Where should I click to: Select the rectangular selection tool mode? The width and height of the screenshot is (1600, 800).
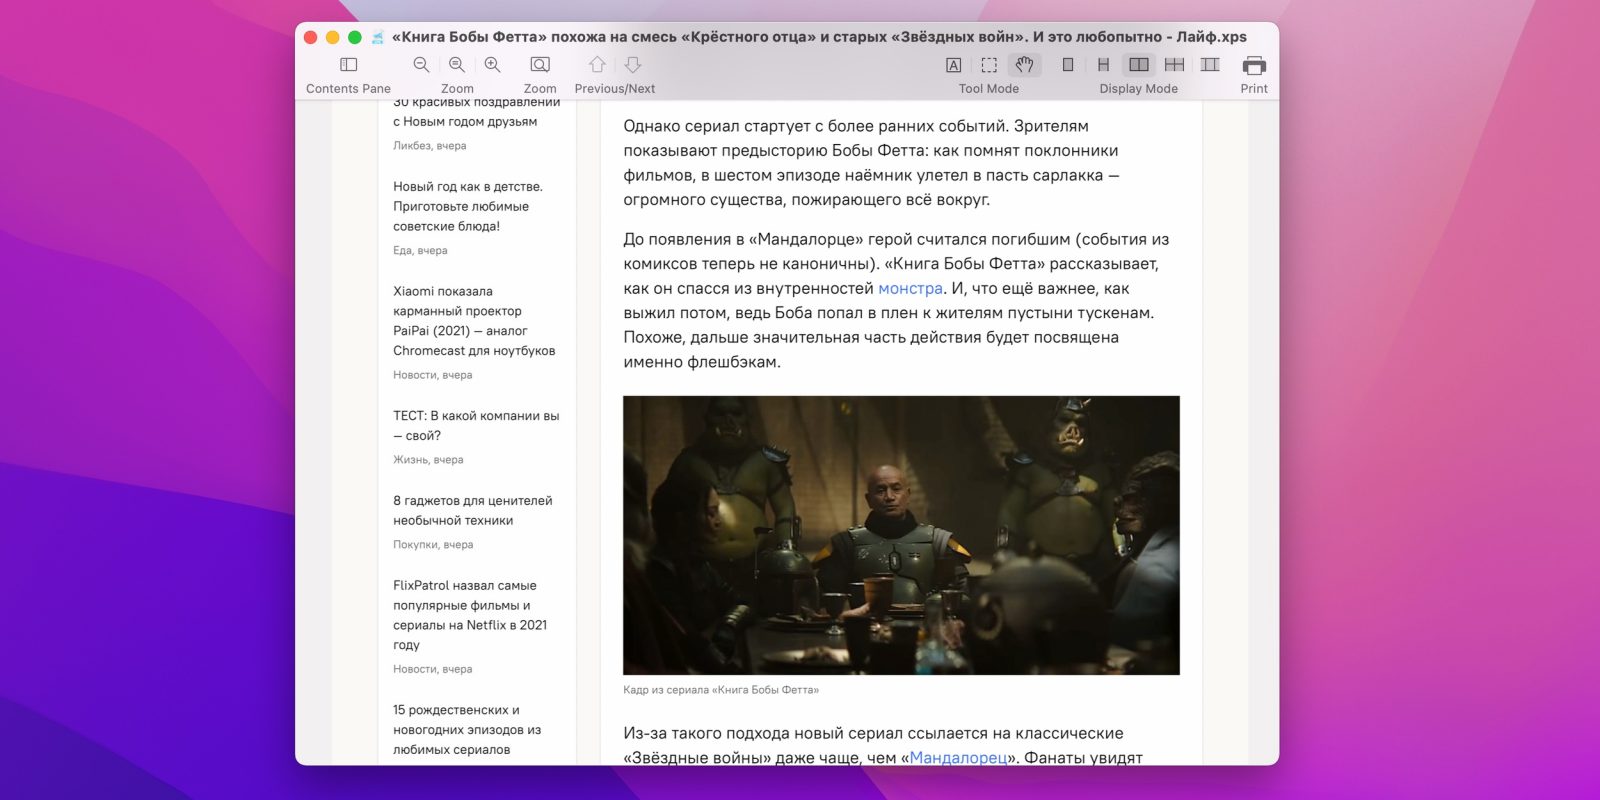989,65
